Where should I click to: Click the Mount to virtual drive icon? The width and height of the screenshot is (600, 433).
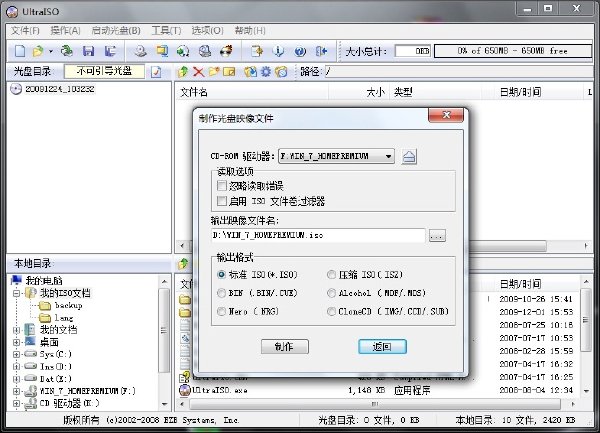(205, 51)
